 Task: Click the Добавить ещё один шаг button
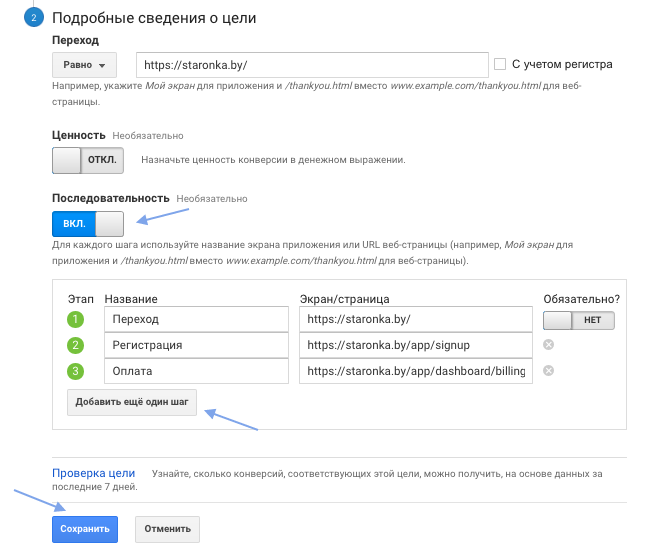coord(132,402)
